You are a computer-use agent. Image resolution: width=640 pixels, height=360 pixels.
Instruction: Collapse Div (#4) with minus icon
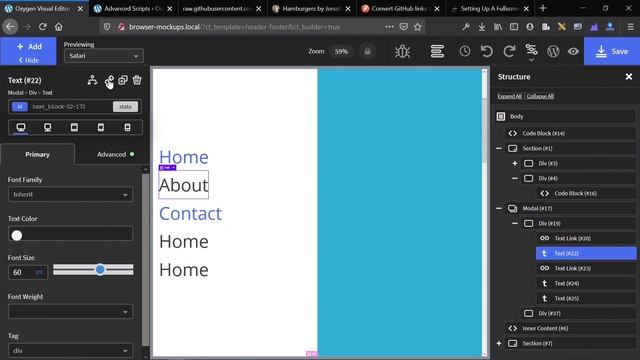coord(515,178)
